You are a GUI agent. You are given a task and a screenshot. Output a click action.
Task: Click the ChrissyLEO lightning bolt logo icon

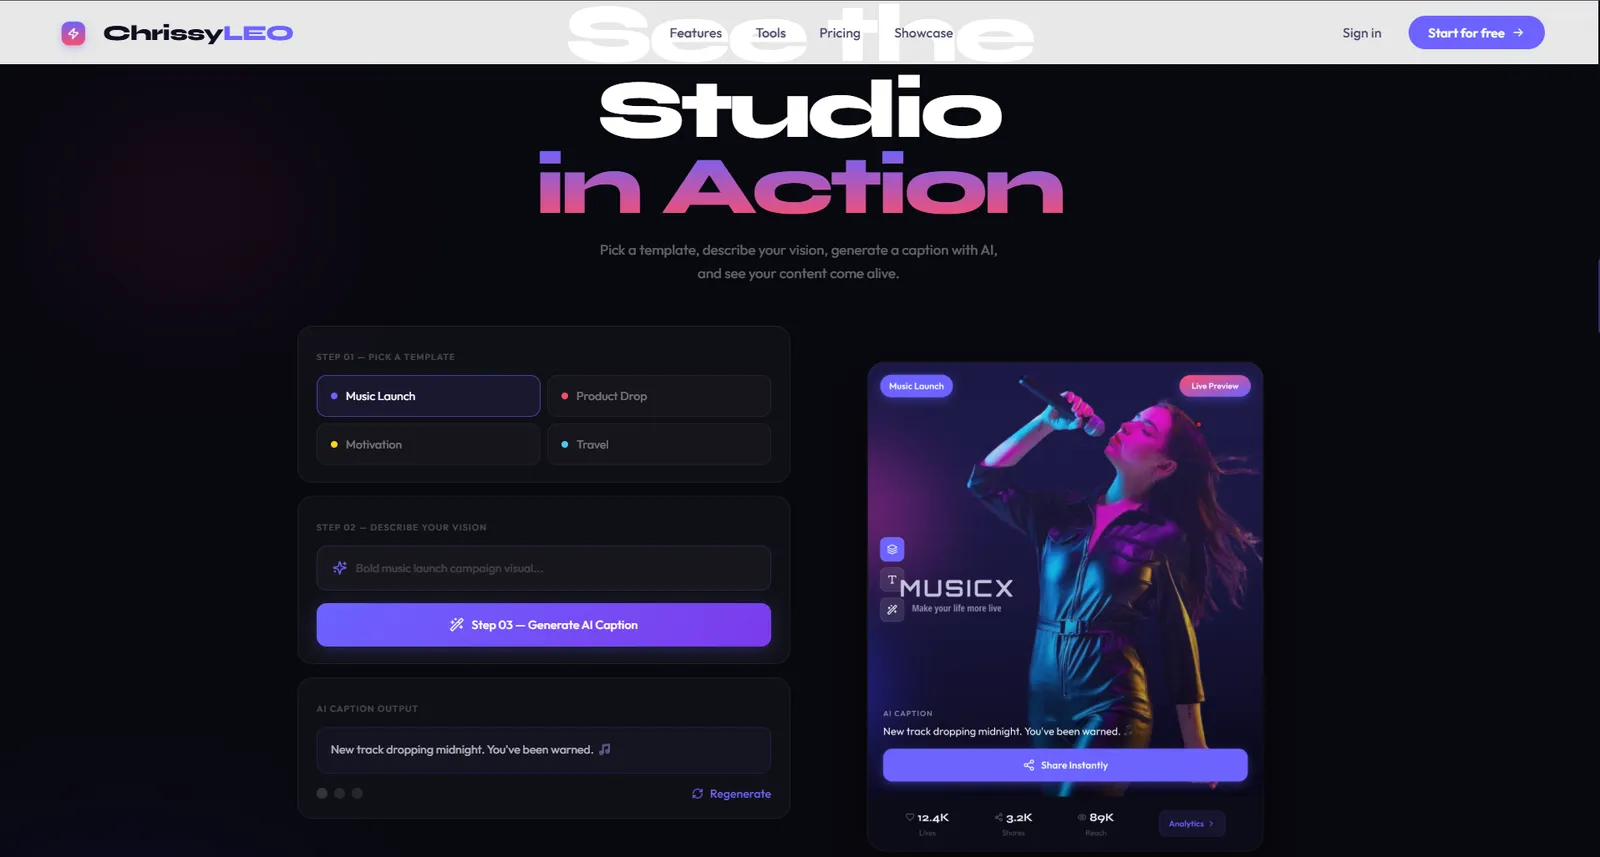73,33
